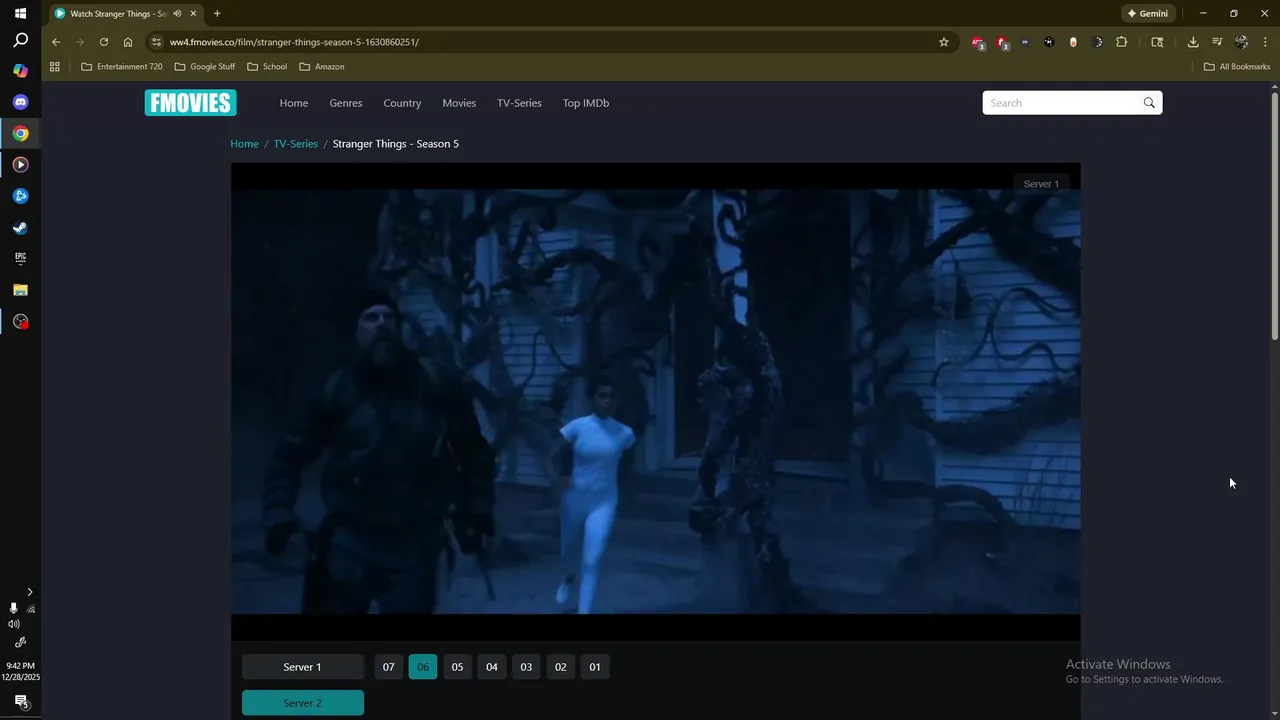Open the media player icon in the taskbar
The width and height of the screenshot is (1280, 720).
click(x=20, y=164)
